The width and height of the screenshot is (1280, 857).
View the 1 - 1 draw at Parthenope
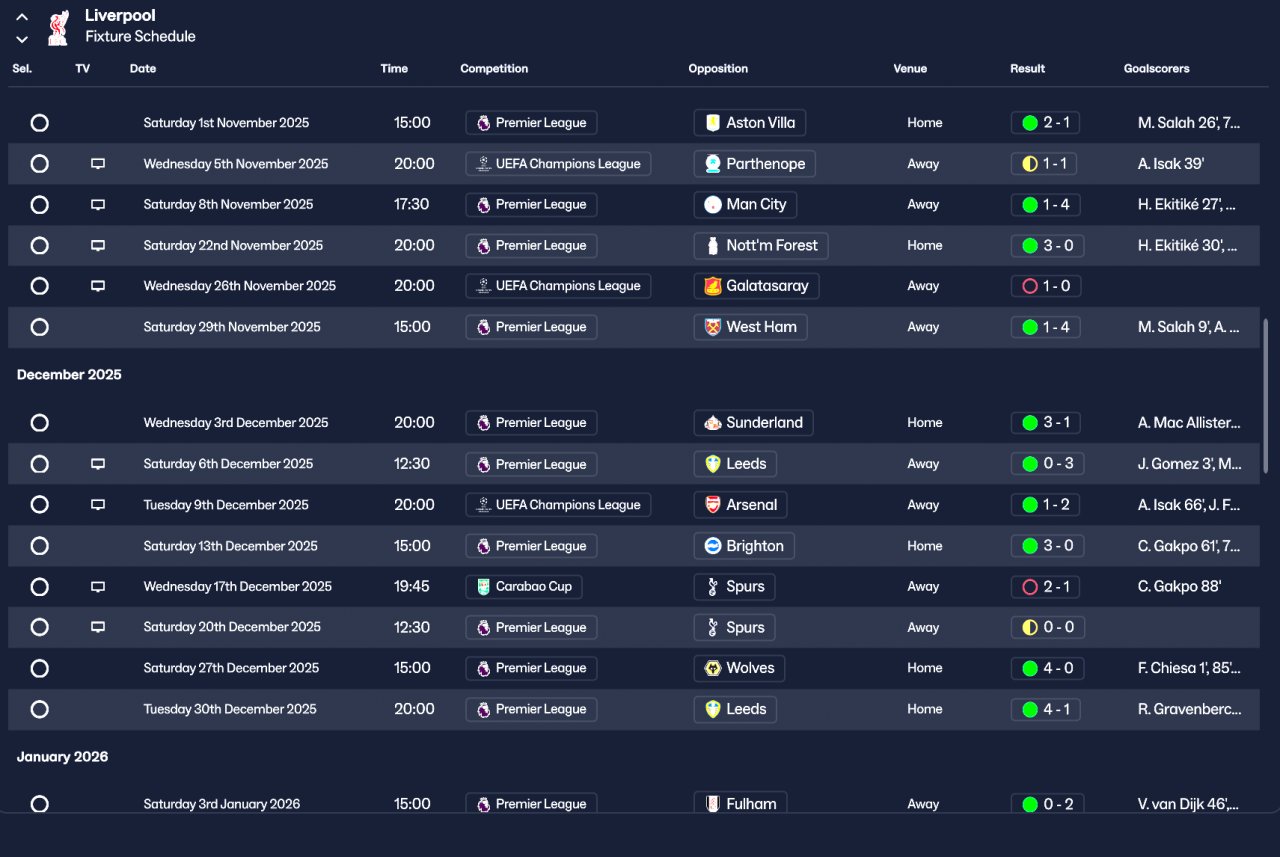[1045, 164]
